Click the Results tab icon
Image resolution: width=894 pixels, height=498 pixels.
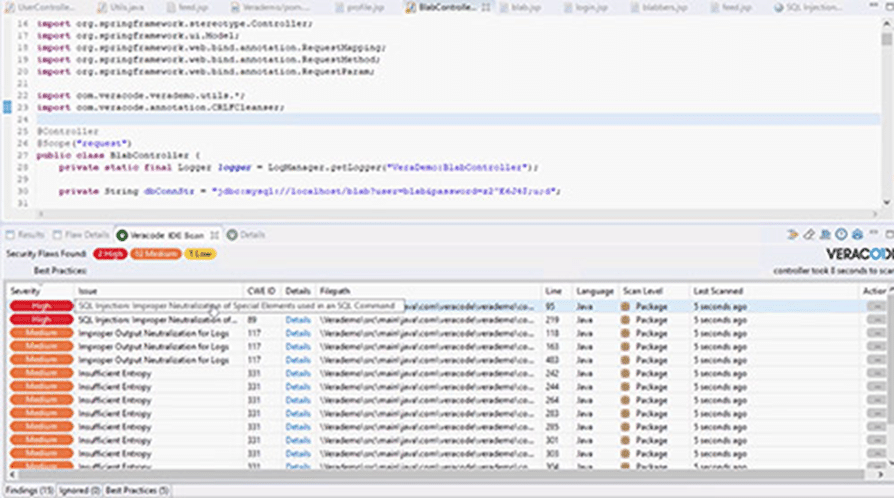tap(10, 235)
